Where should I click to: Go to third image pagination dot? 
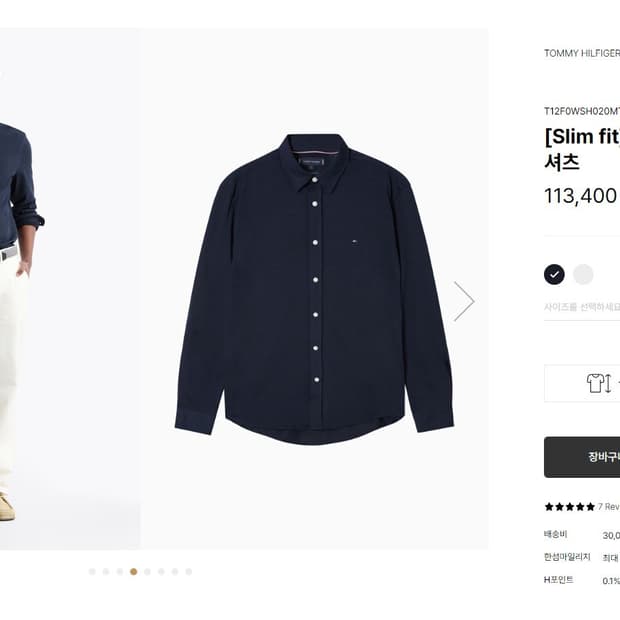pos(120,572)
